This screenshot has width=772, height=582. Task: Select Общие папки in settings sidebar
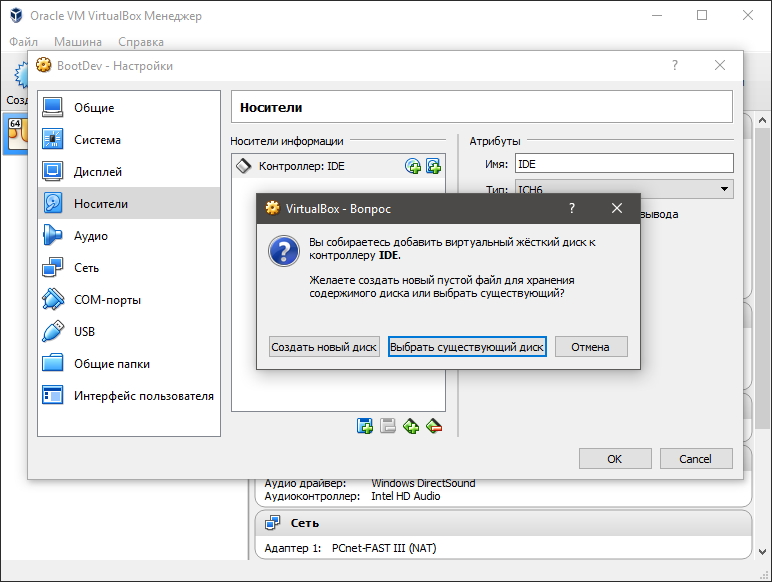tap(129, 363)
